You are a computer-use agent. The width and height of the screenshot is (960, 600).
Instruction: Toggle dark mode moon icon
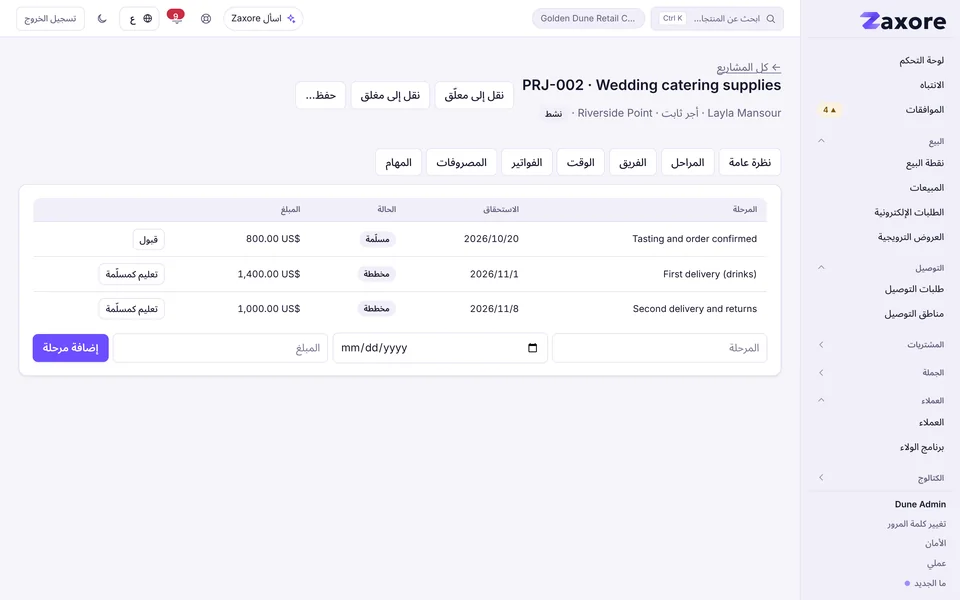[102, 19]
